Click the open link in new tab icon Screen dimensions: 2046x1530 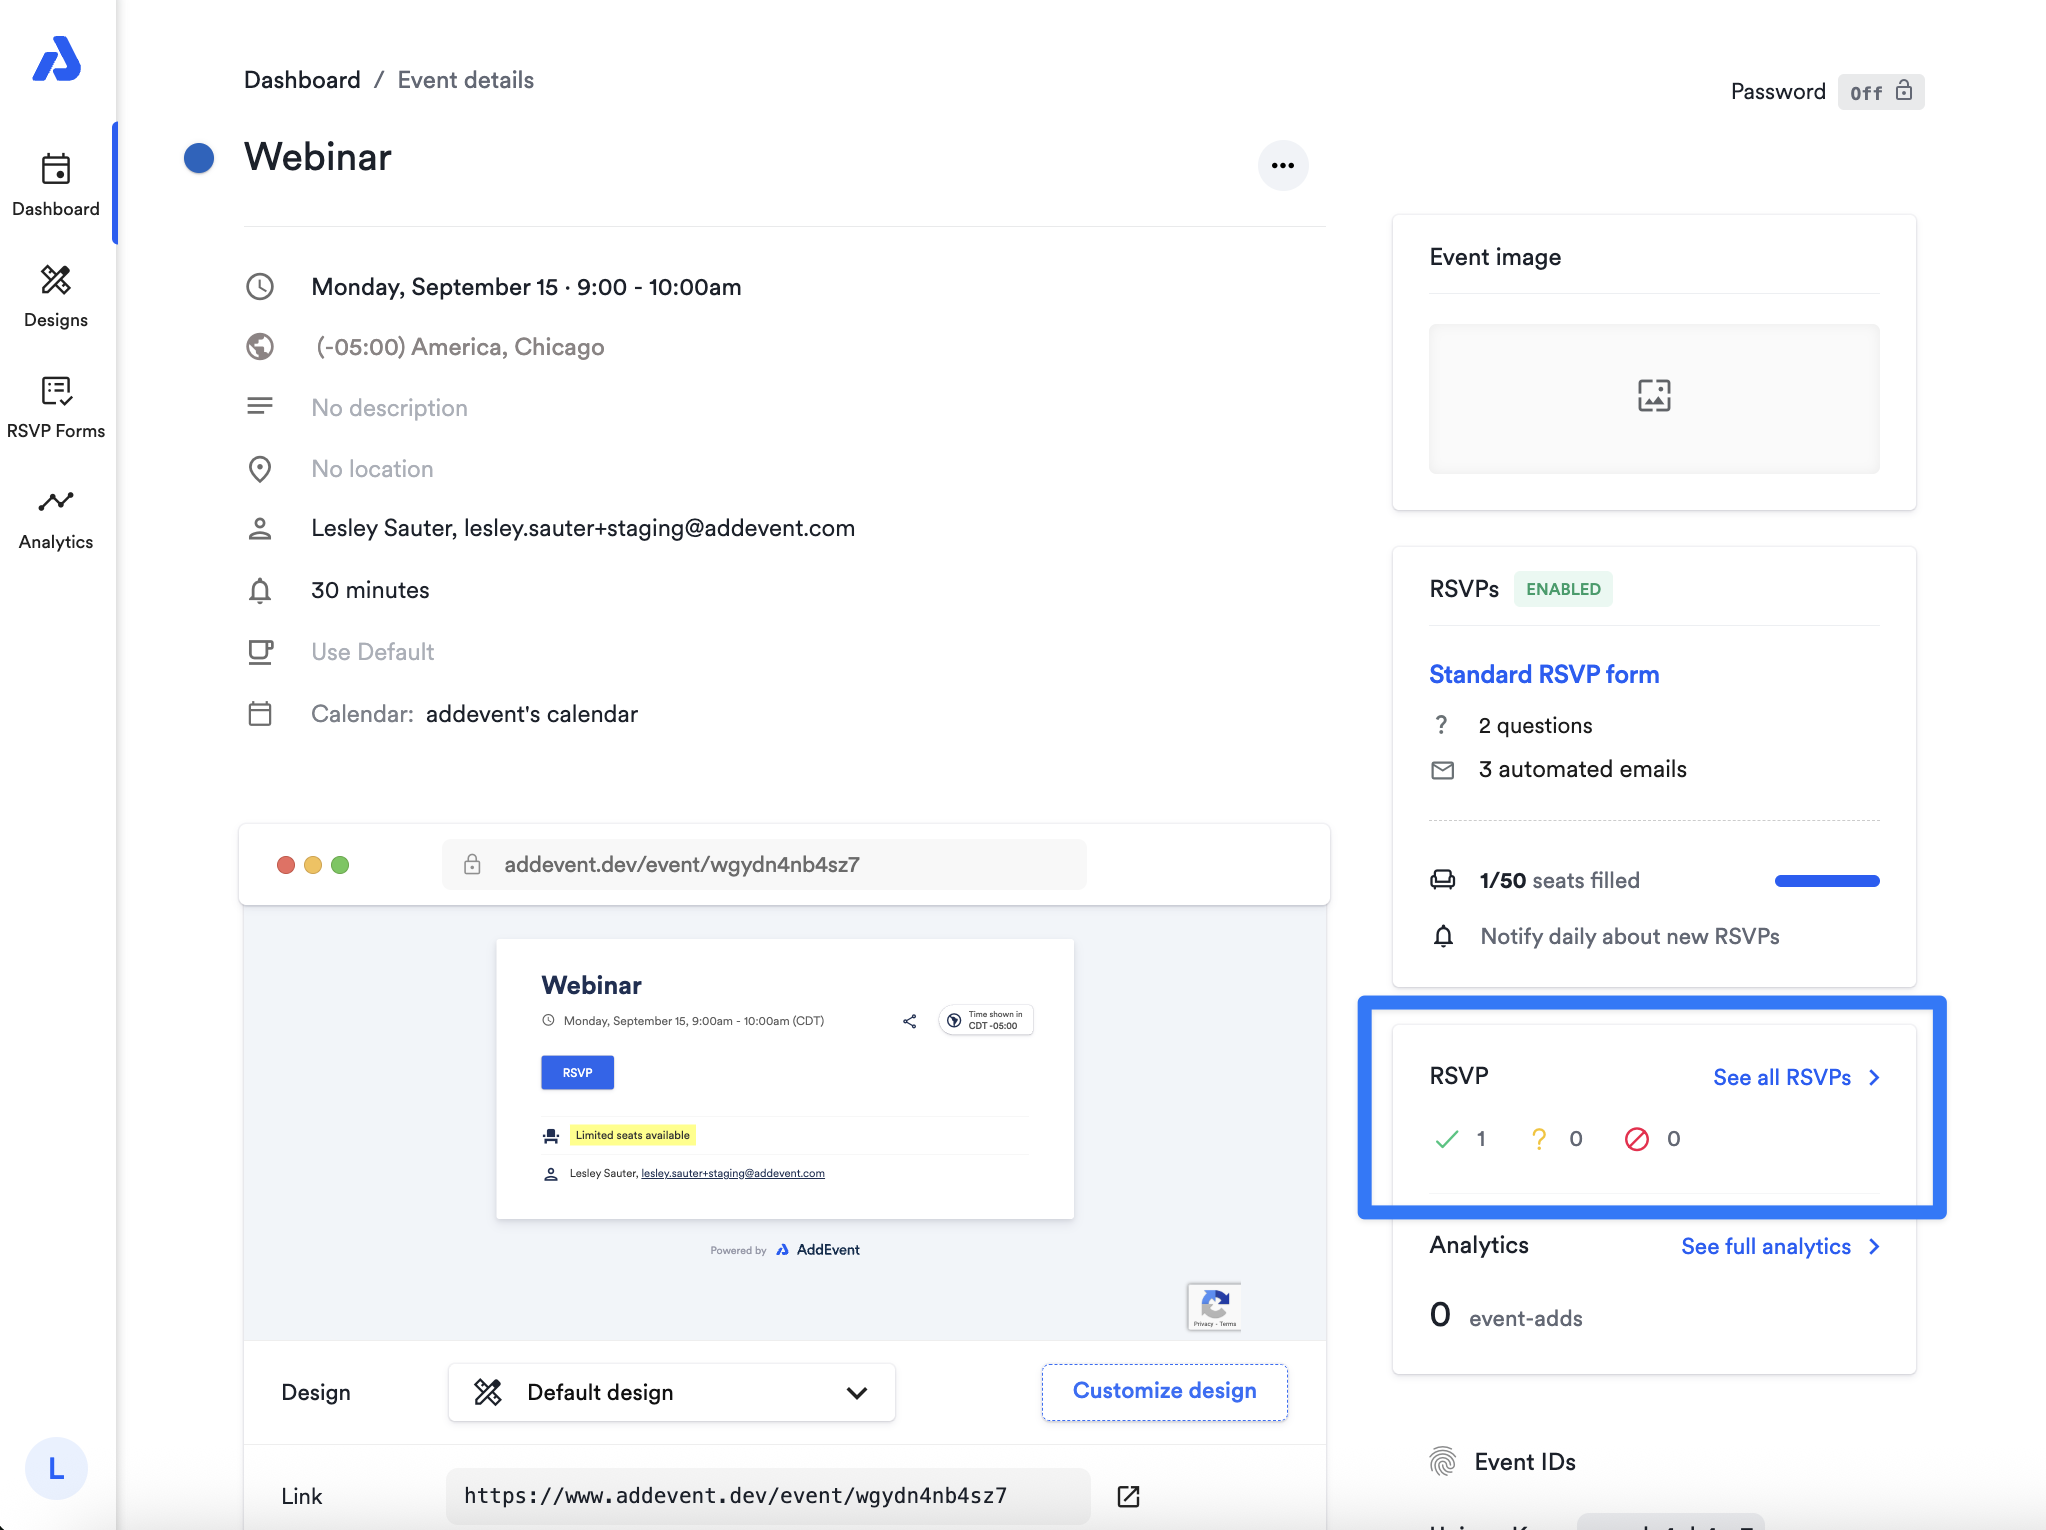pos(1128,1496)
